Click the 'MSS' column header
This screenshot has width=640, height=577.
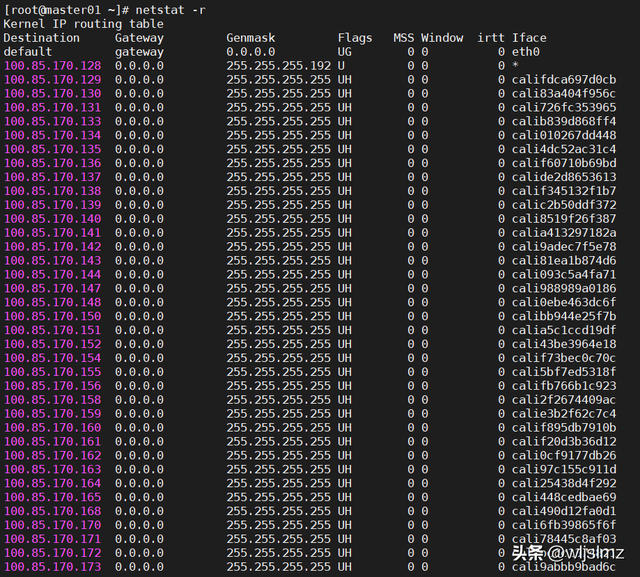click(404, 38)
